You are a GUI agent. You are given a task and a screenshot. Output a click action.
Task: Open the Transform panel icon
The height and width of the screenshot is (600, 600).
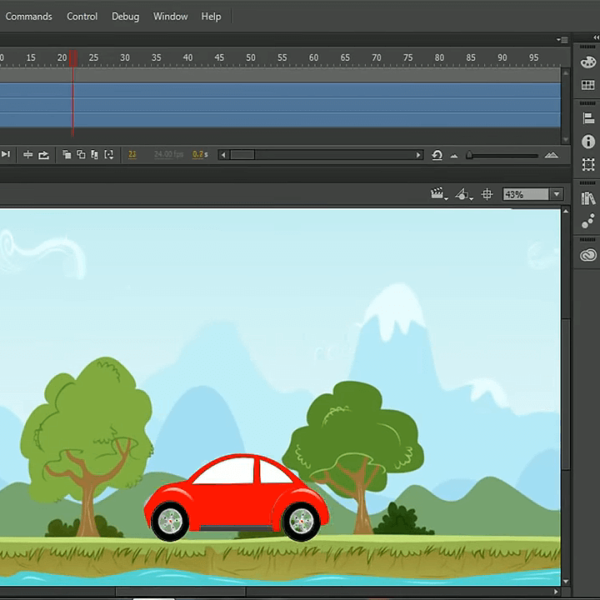pos(588,165)
